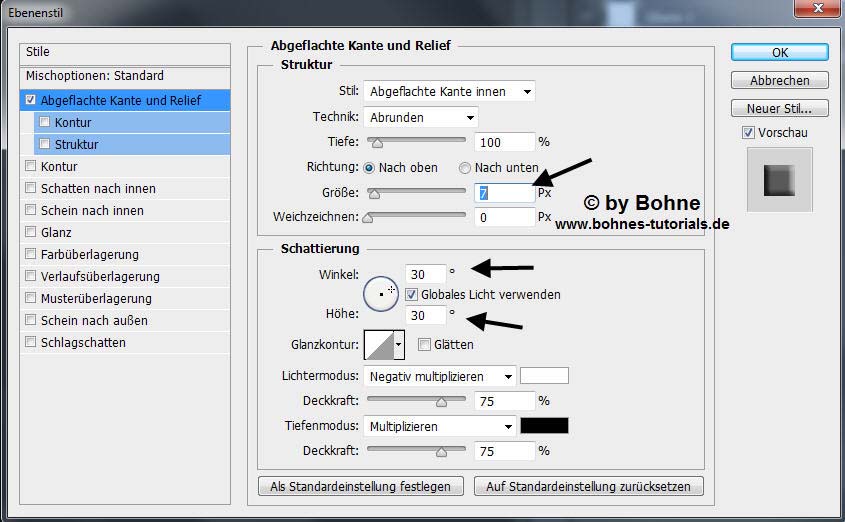Click the Winkel angle input field
Screen dimensions: 845x522
426,274
